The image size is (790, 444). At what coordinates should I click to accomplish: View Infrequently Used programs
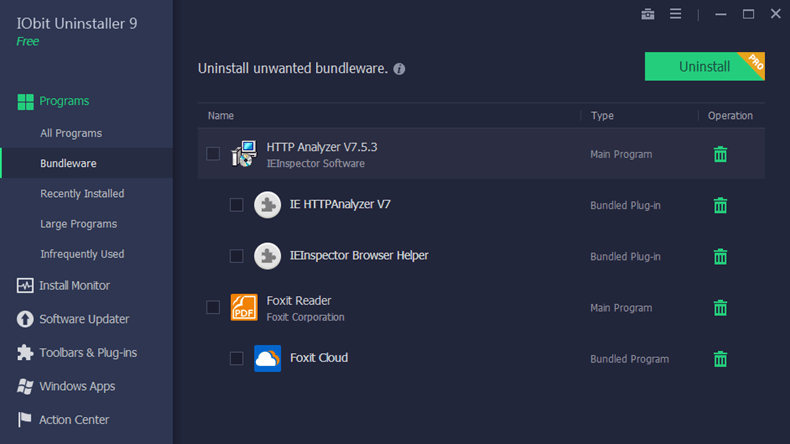click(82, 254)
